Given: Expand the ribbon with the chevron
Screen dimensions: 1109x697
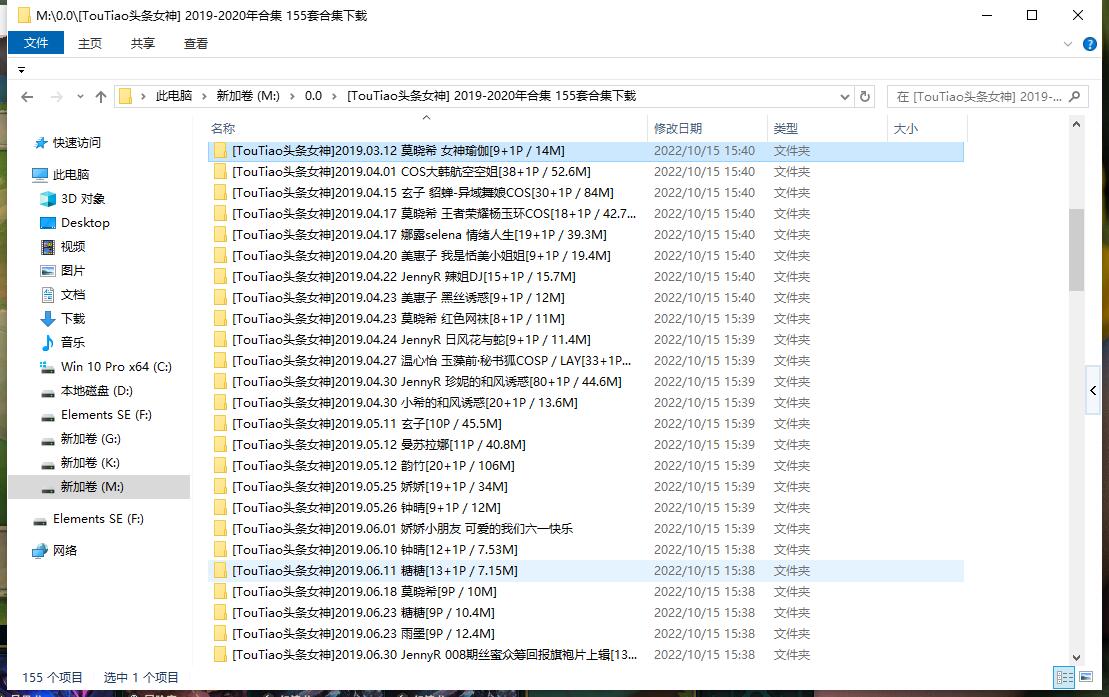Looking at the screenshot, I should pos(1068,44).
